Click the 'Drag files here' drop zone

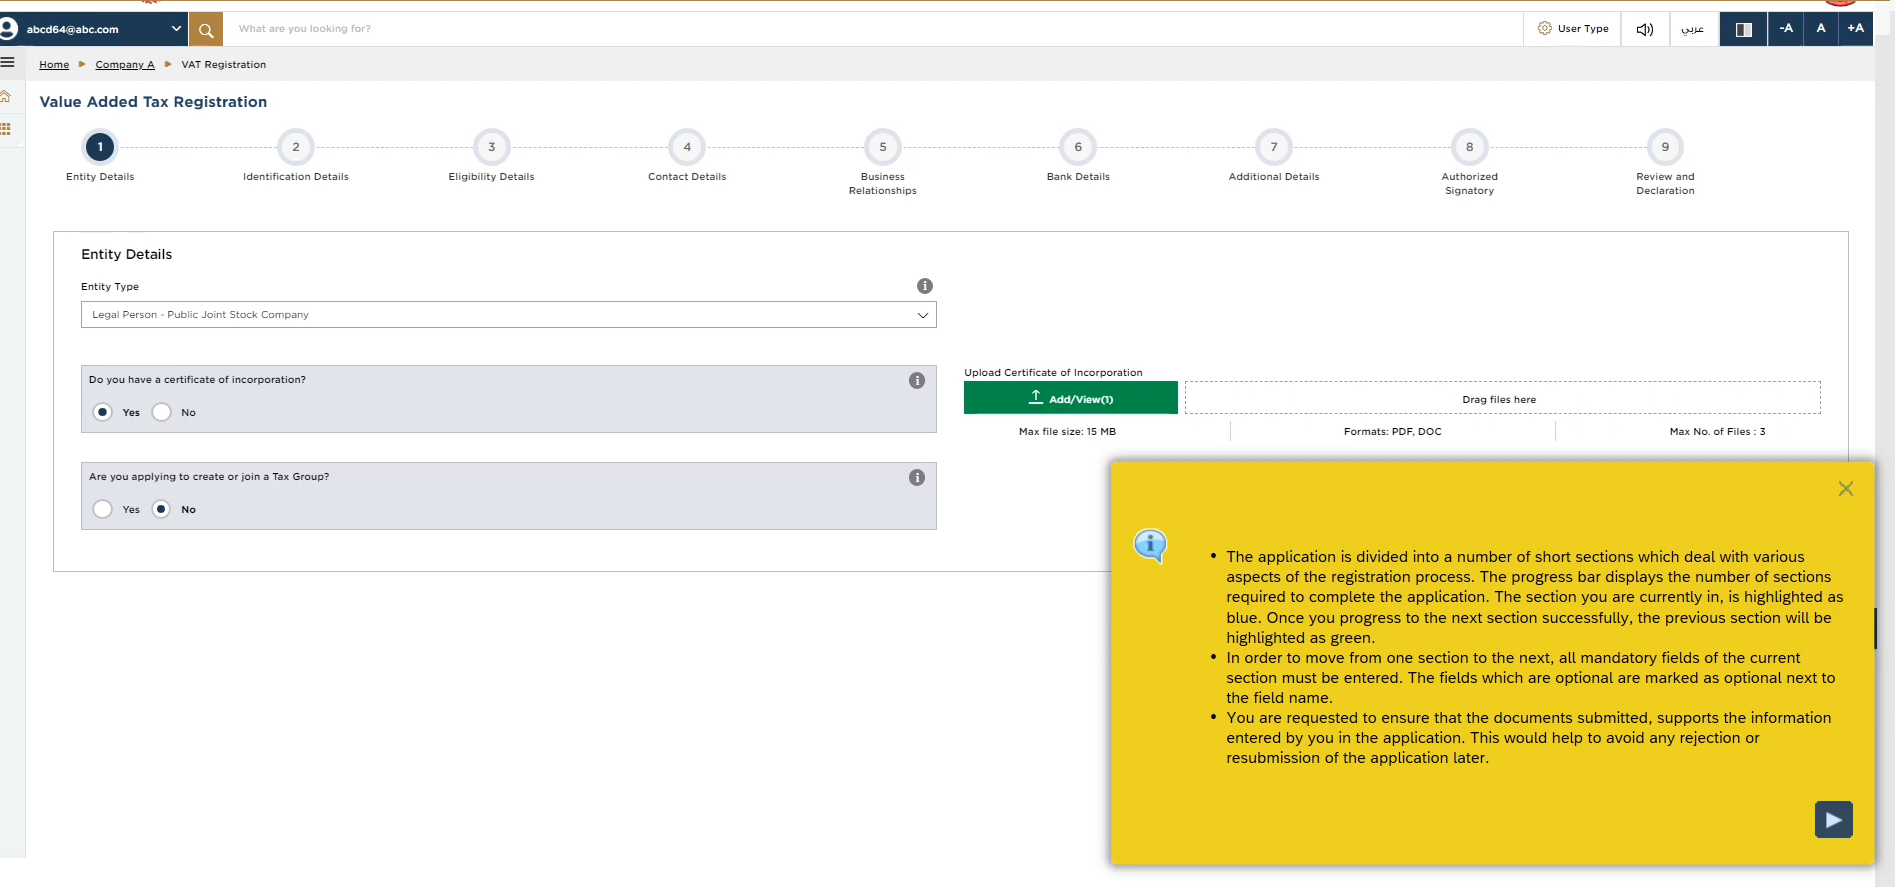(x=1502, y=398)
